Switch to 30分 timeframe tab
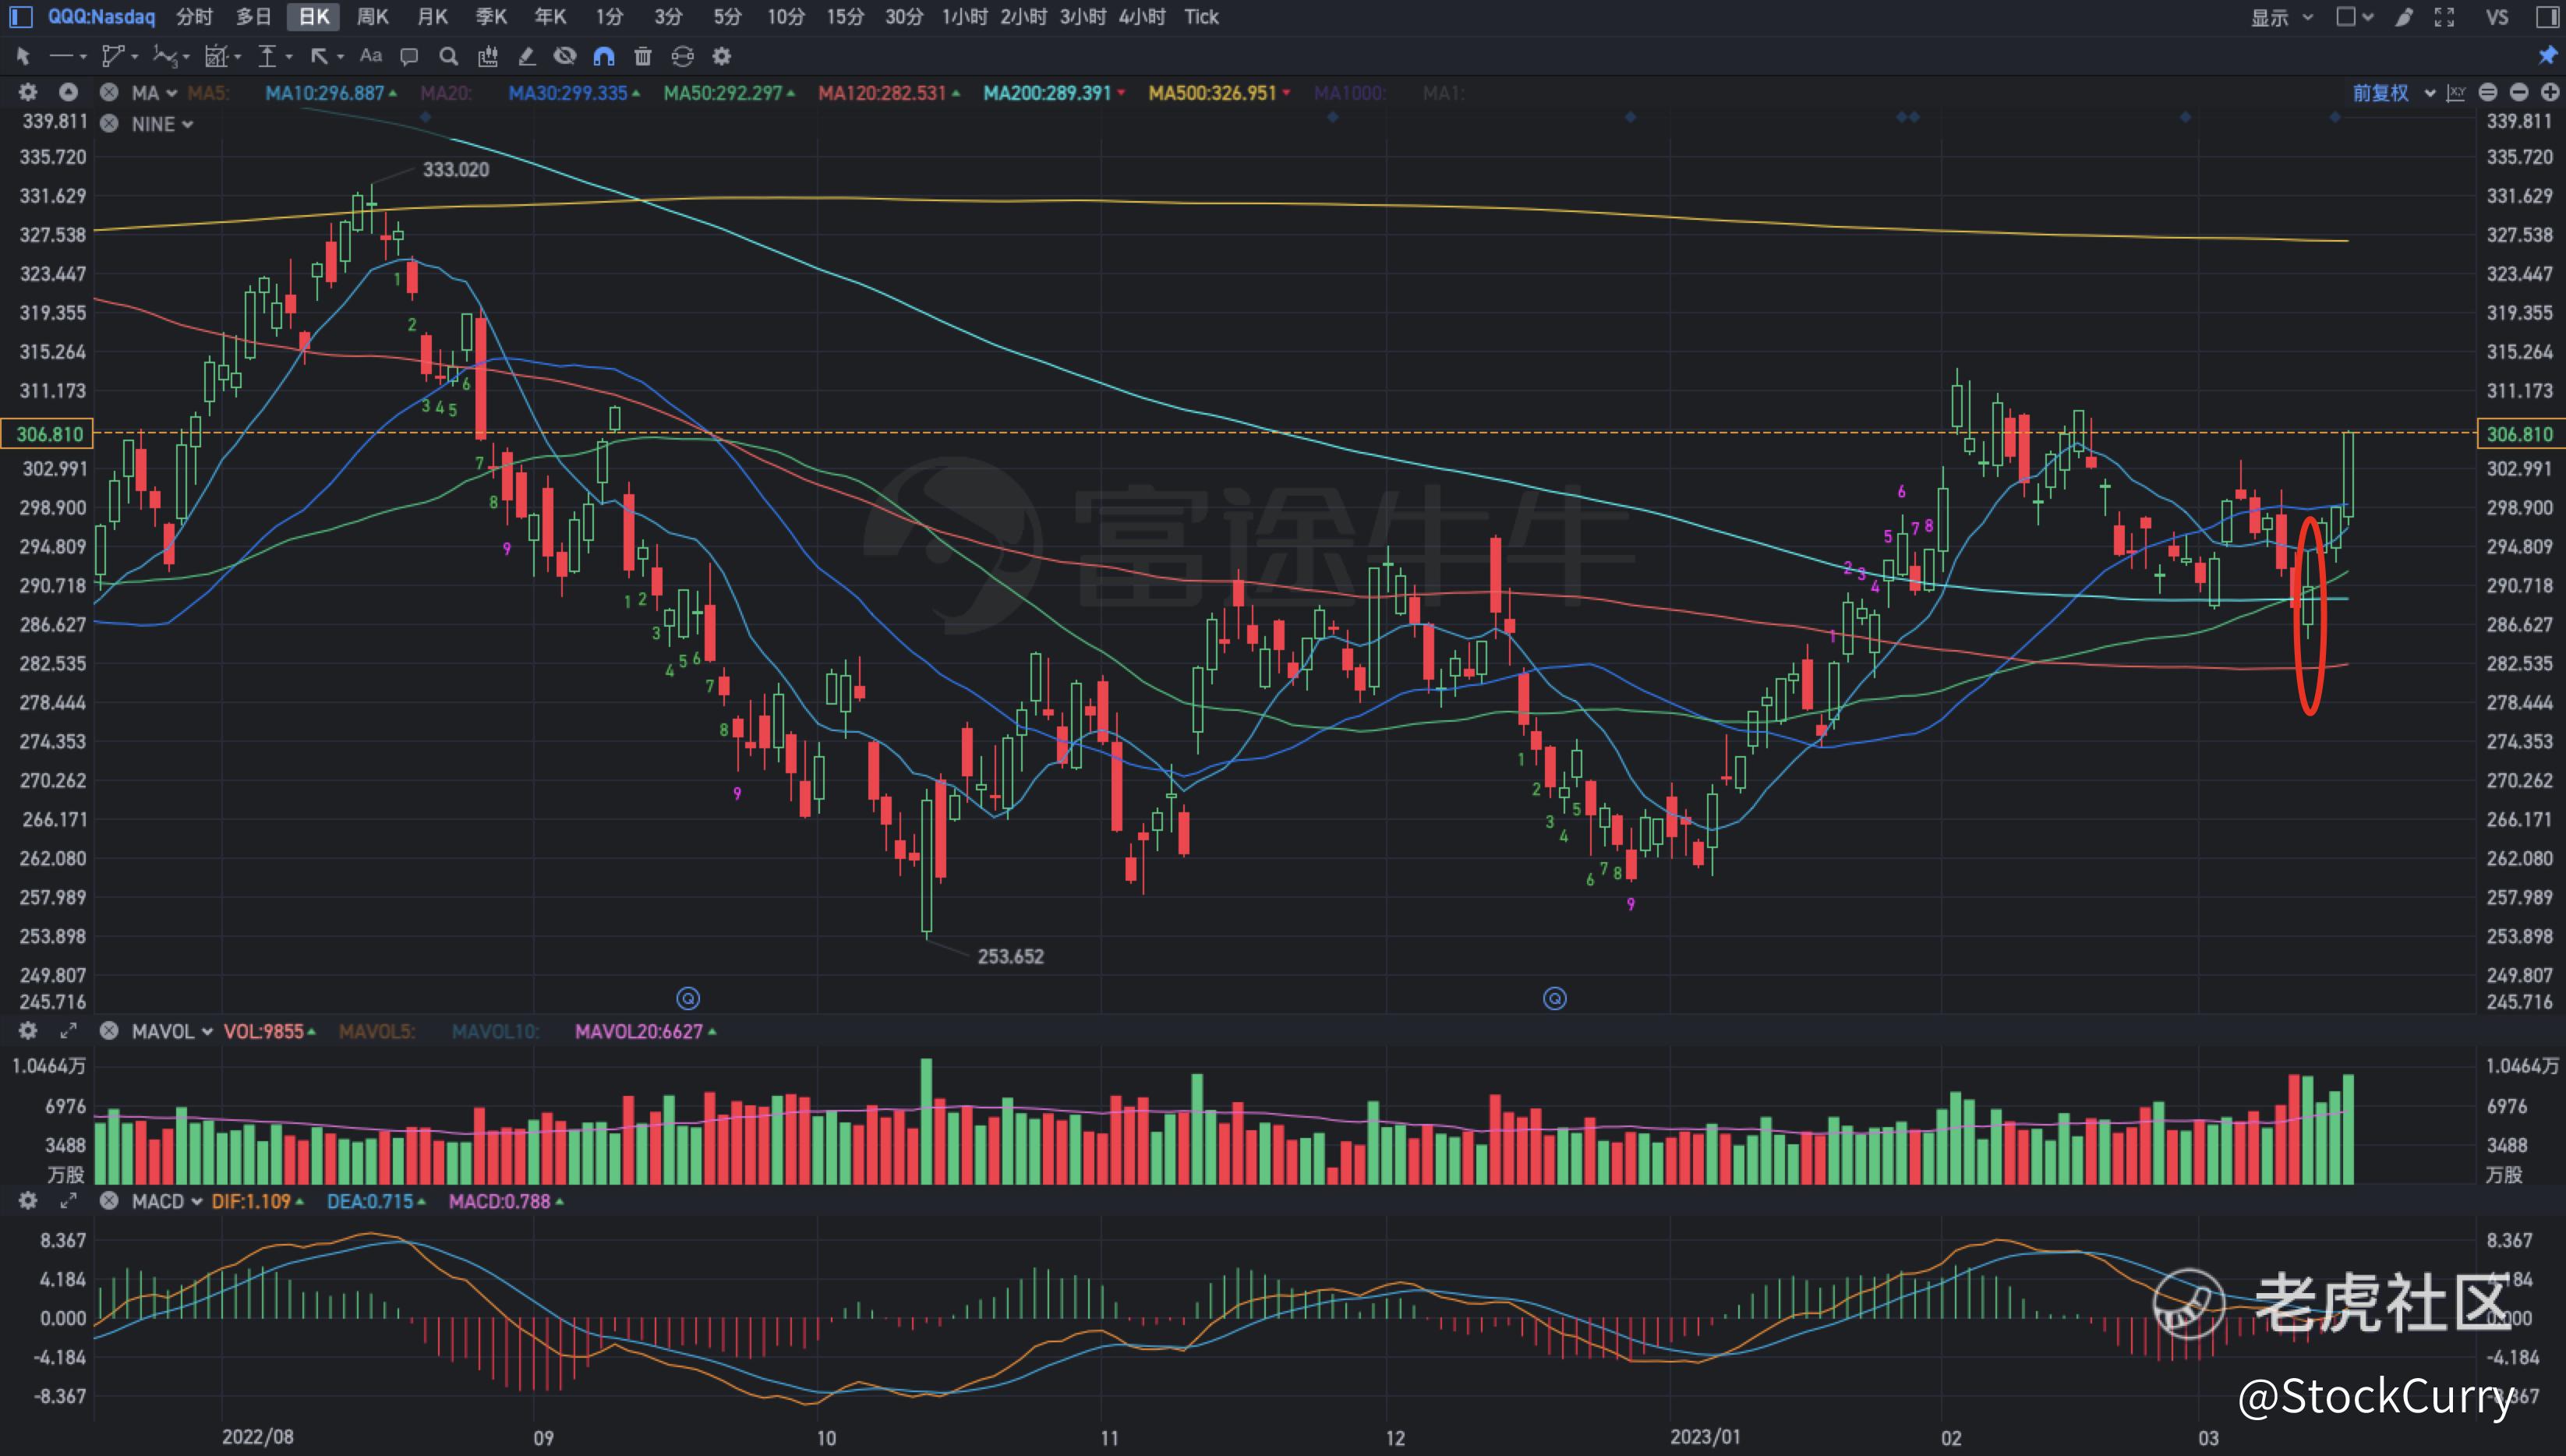2566x1456 pixels. tap(904, 17)
